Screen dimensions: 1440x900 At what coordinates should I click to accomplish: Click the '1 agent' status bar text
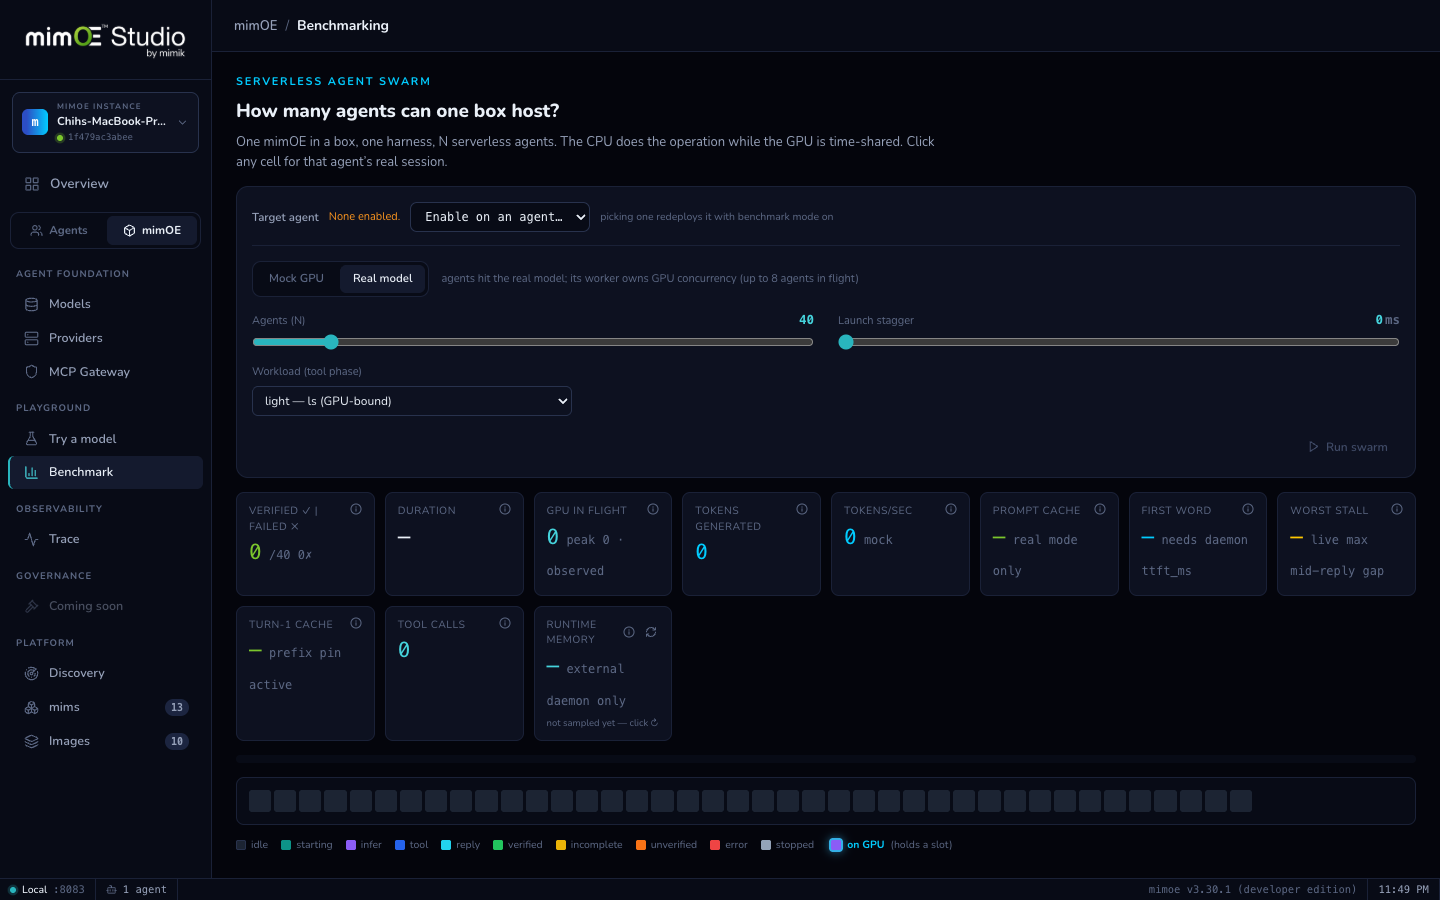(x=144, y=889)
